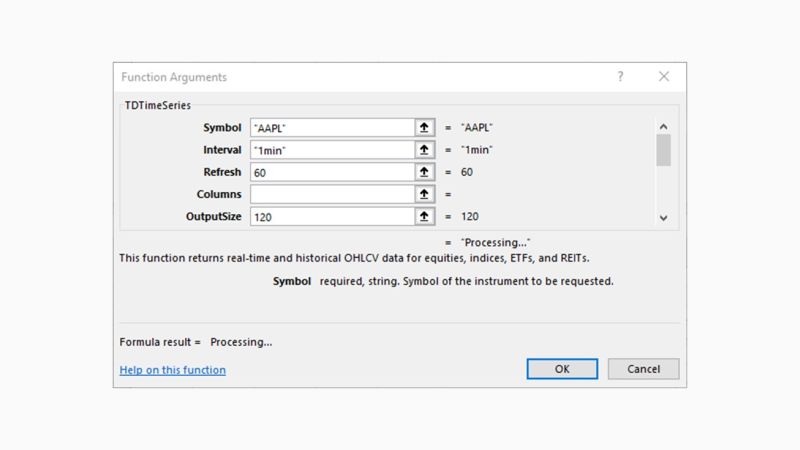Focus the Refresh input field
This screenshot has width=800, height=450.
point(332,172)
